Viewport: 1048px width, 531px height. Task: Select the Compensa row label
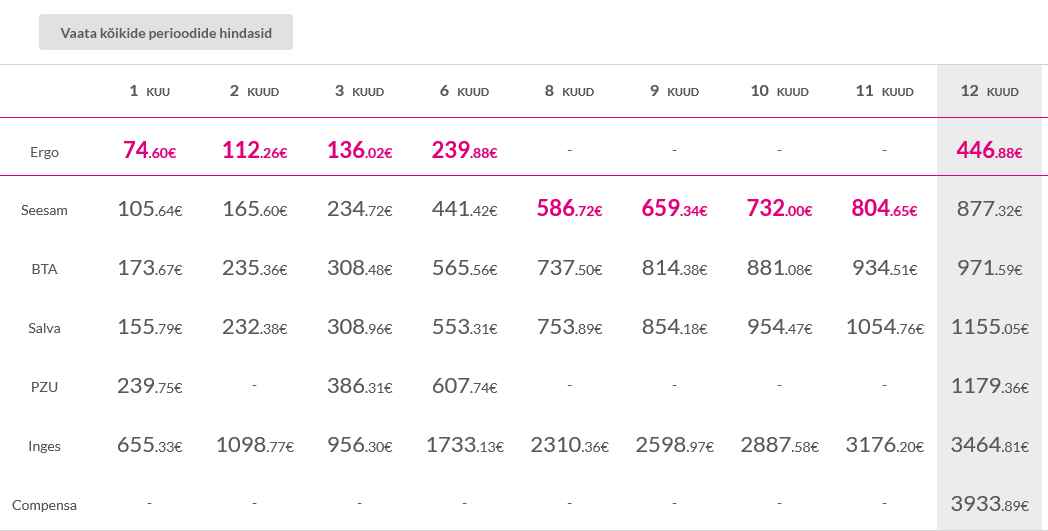[44, 506]
